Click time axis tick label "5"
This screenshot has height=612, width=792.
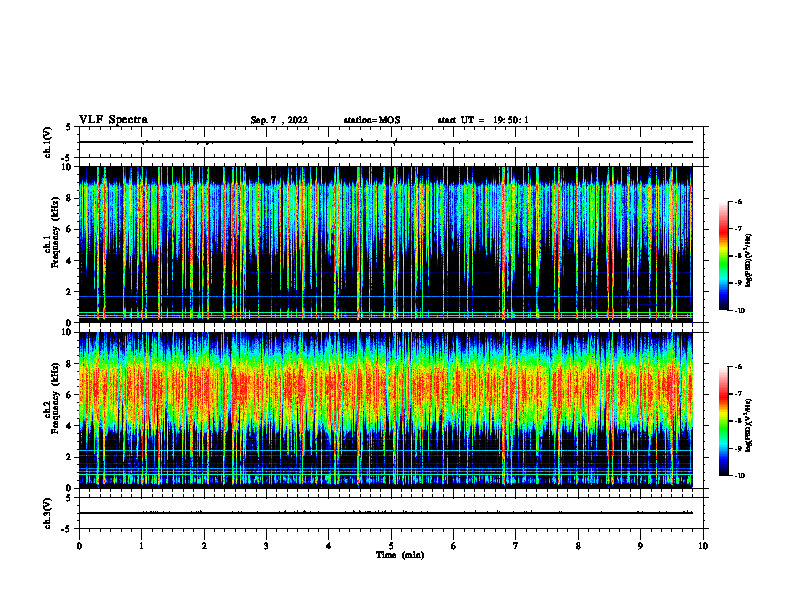pos(391,546)
